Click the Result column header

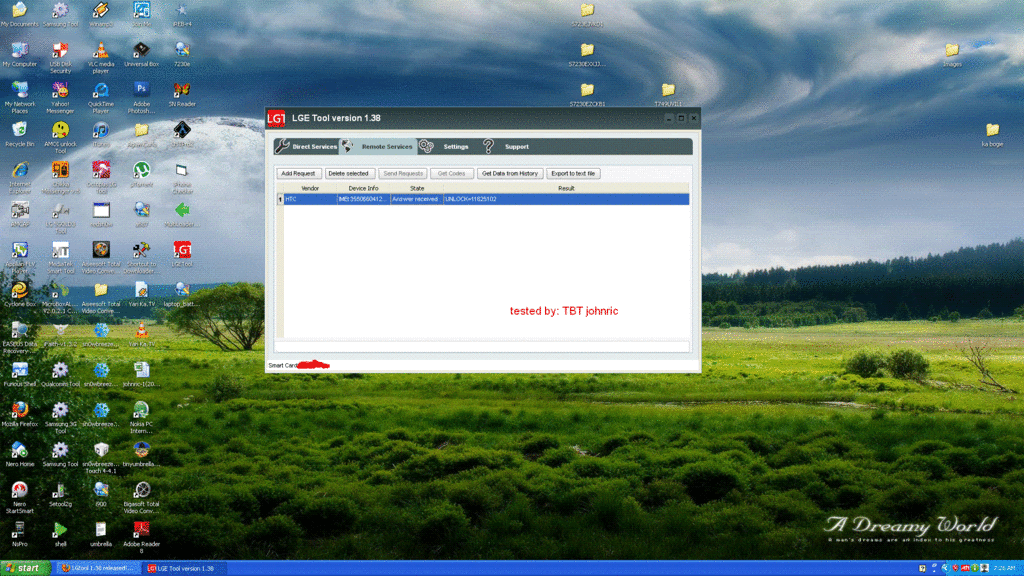pos(566,188)
